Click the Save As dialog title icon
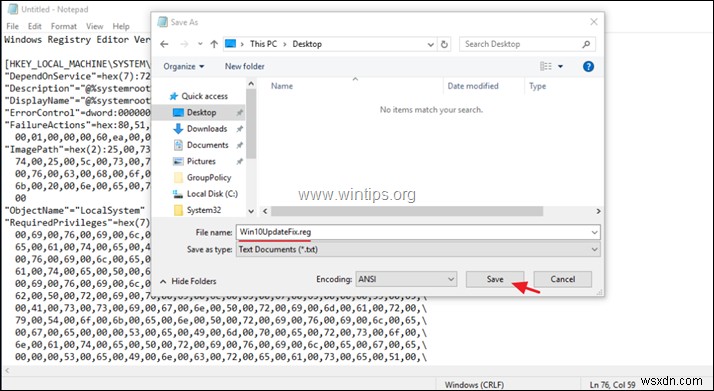 162,22
